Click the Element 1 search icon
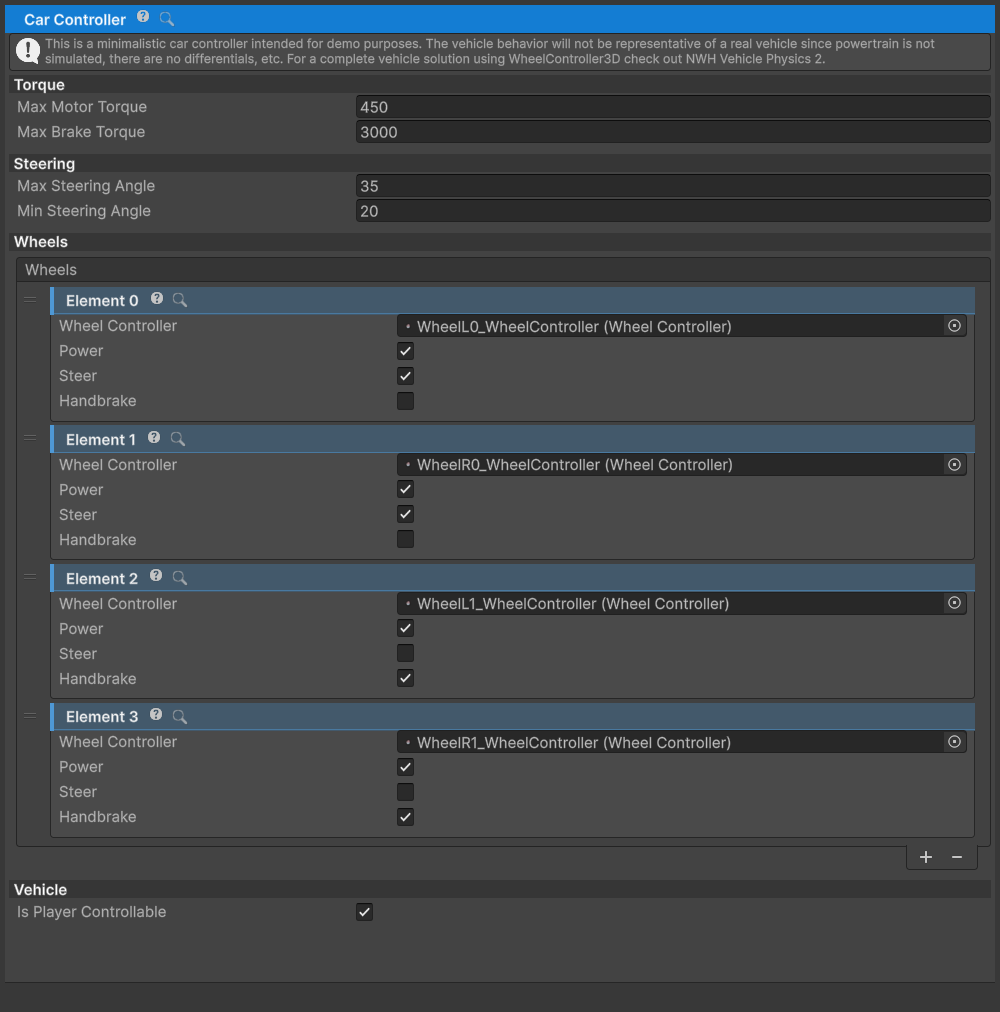Screen dimensions: 1000x1012 pyautogui.click(x=178, y=439)
